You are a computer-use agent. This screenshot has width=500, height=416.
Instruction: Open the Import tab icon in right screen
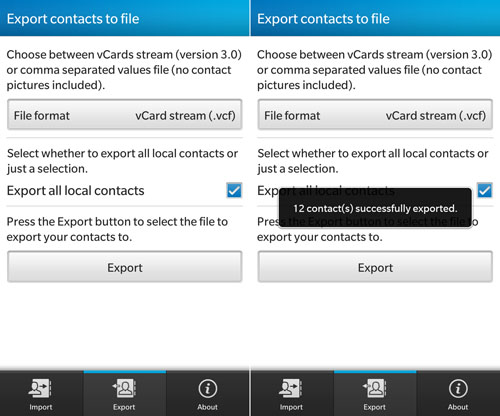[x=291, y=388]
